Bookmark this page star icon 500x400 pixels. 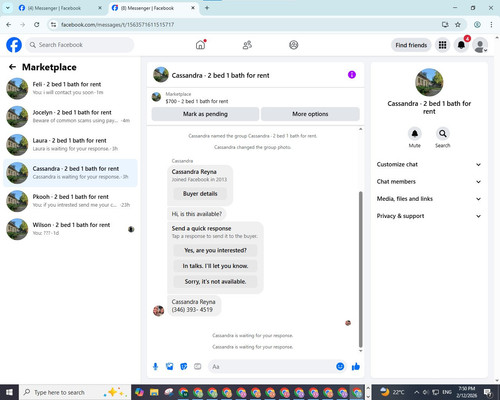pos(458,25)
